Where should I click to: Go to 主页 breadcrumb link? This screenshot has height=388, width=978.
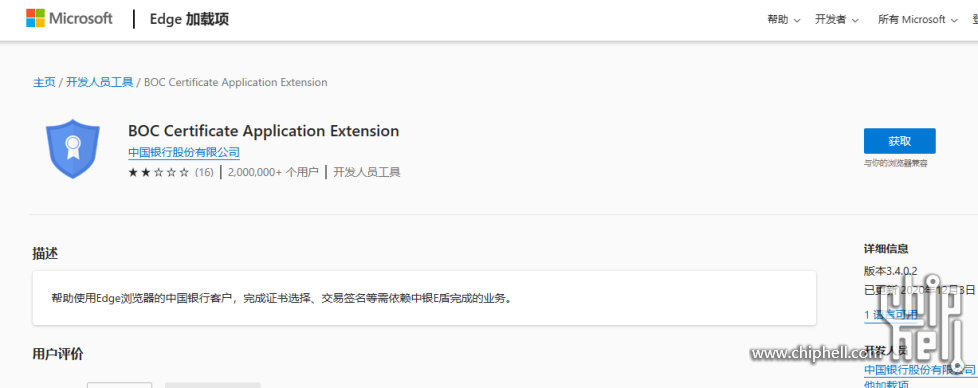tap(44, 82)
